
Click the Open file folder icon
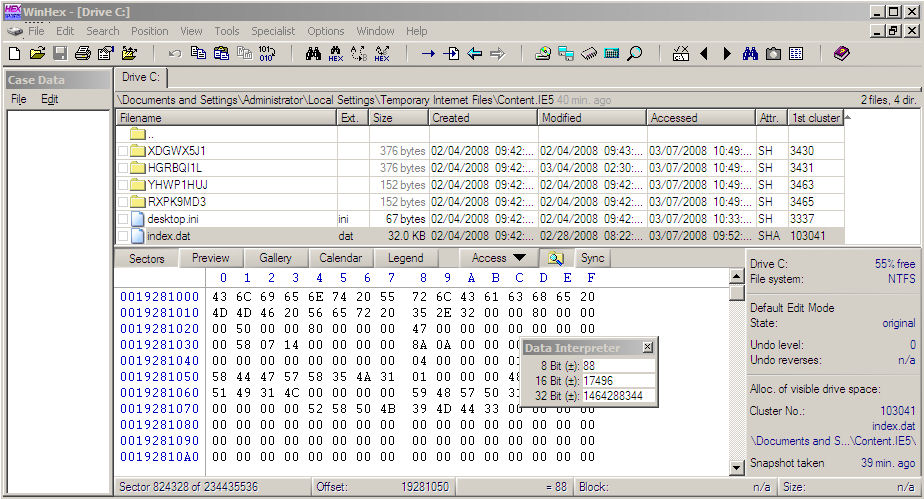pos(37,53)
